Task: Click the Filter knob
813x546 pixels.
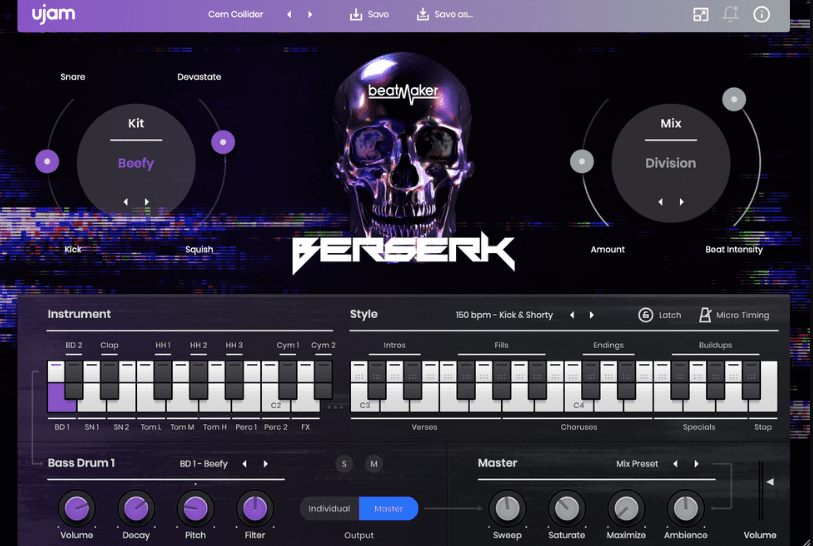Action: click(x=255, y=509)
